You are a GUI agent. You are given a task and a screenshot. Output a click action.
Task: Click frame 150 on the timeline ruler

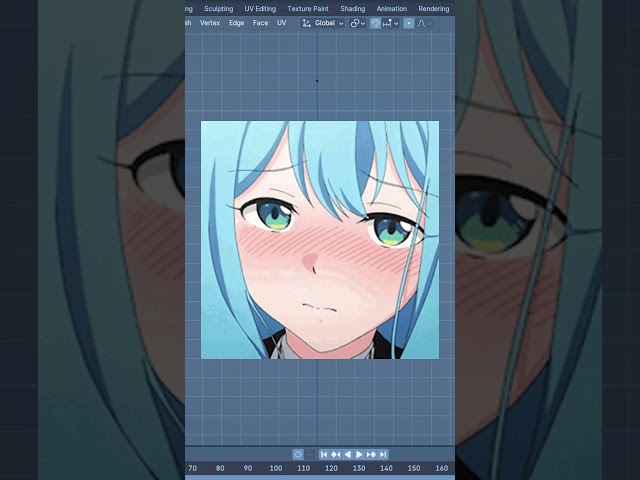pyautogui.click(x=414, y=468)
